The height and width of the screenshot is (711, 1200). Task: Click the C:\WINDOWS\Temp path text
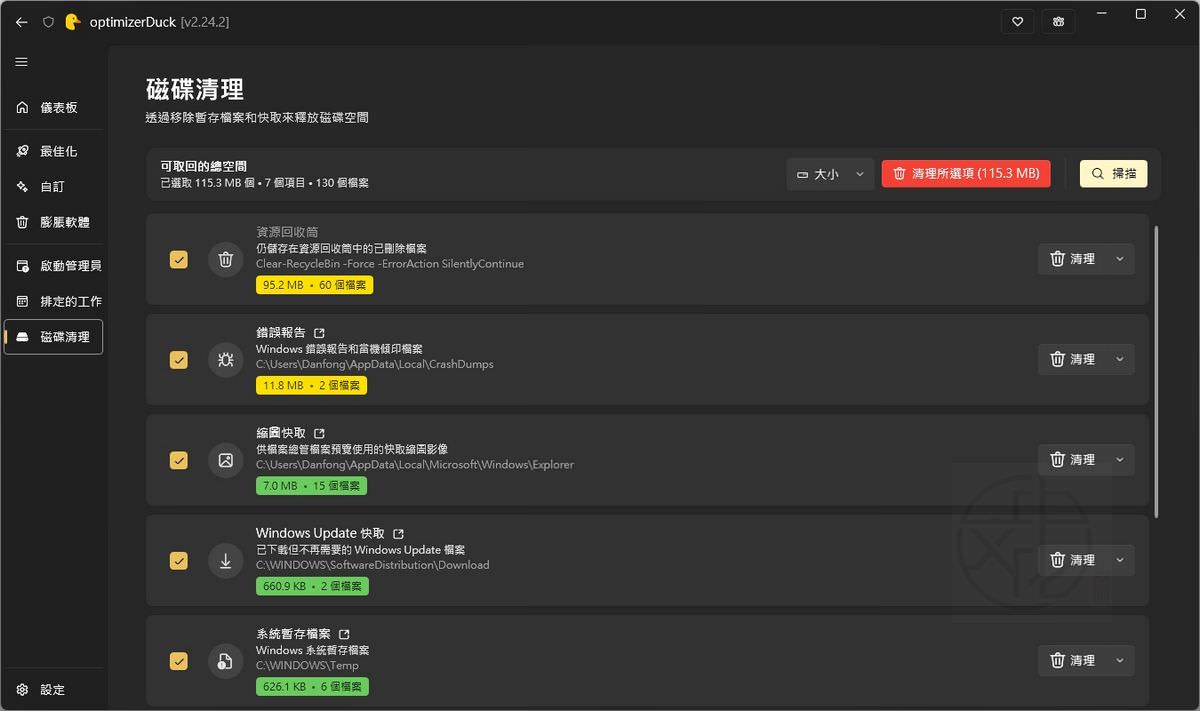[307, 666]
